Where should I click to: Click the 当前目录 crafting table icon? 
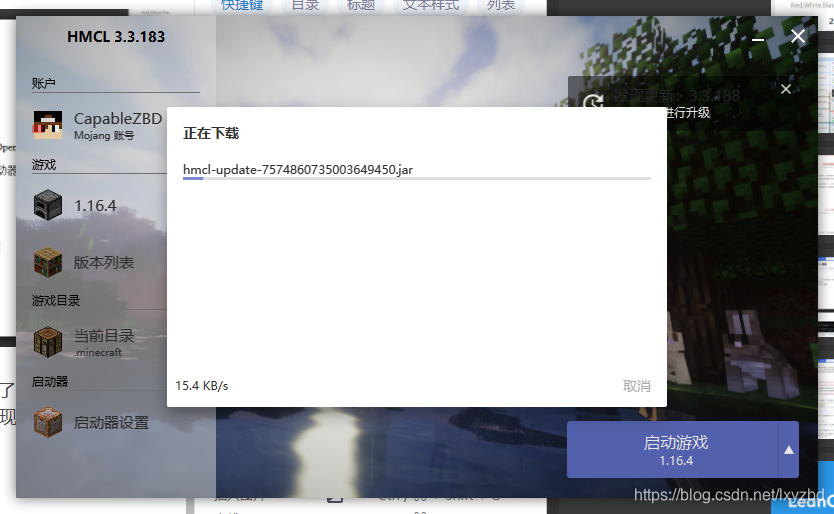click(x=48, y=342)
